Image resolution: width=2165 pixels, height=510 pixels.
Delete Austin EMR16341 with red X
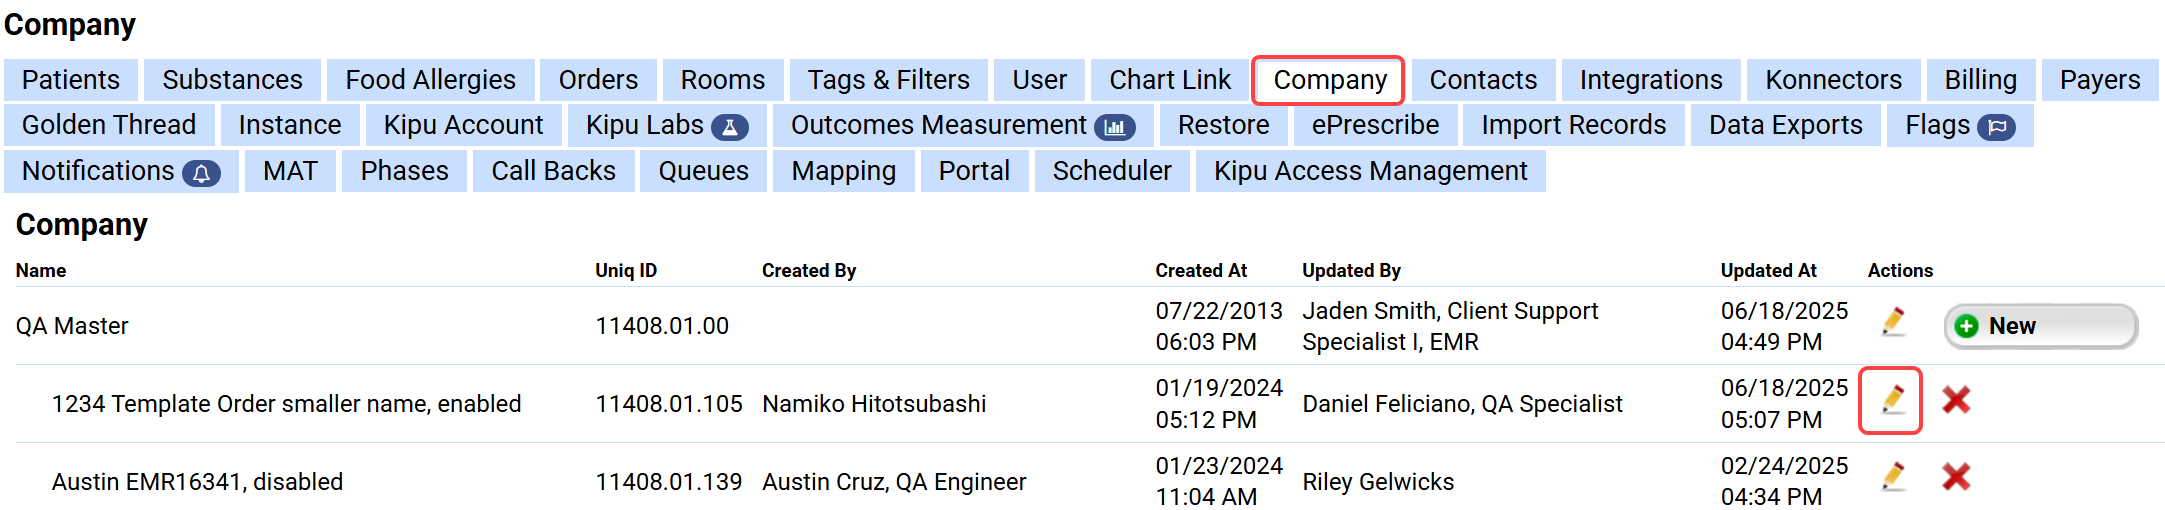1956,477
